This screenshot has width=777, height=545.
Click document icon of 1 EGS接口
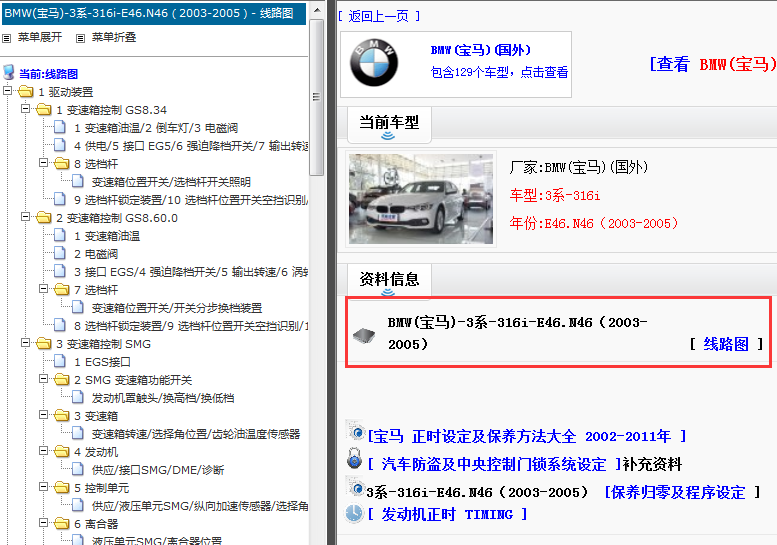[x=60, y=361]
